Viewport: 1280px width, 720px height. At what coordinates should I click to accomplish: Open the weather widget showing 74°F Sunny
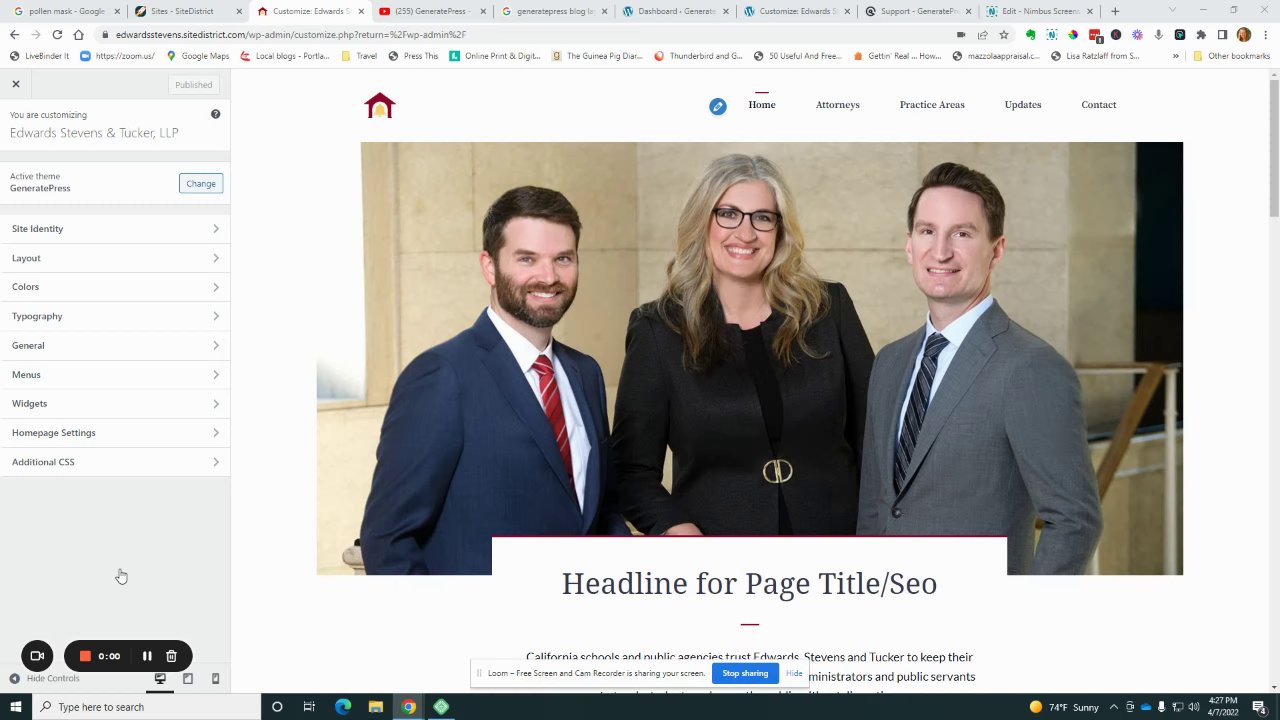1064,707
